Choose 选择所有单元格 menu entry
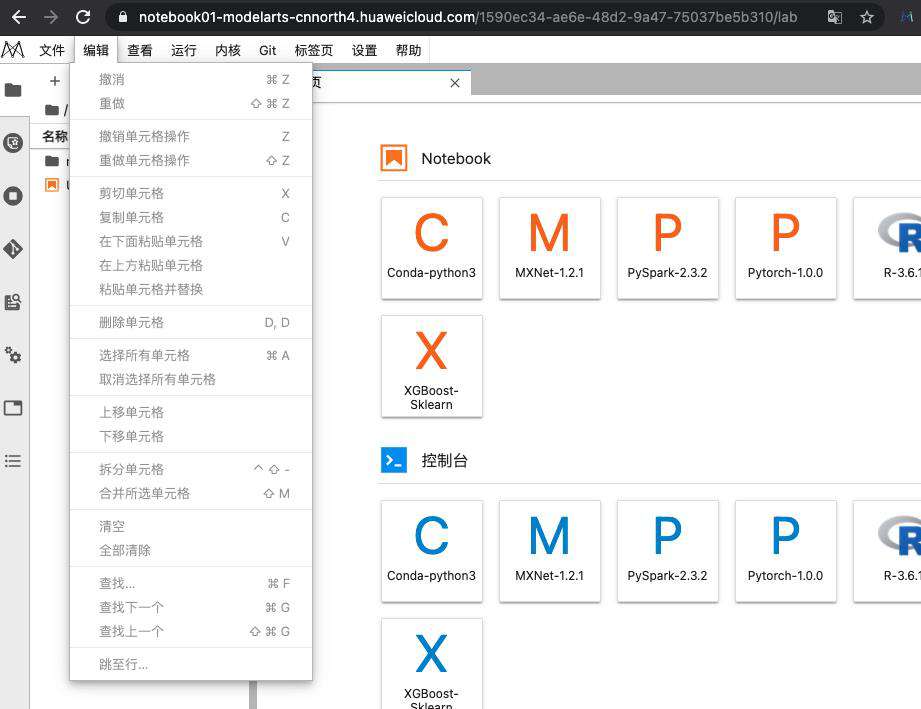Image resolution: width=921 pixels, height=709 pixels. (x=191, y=355)
